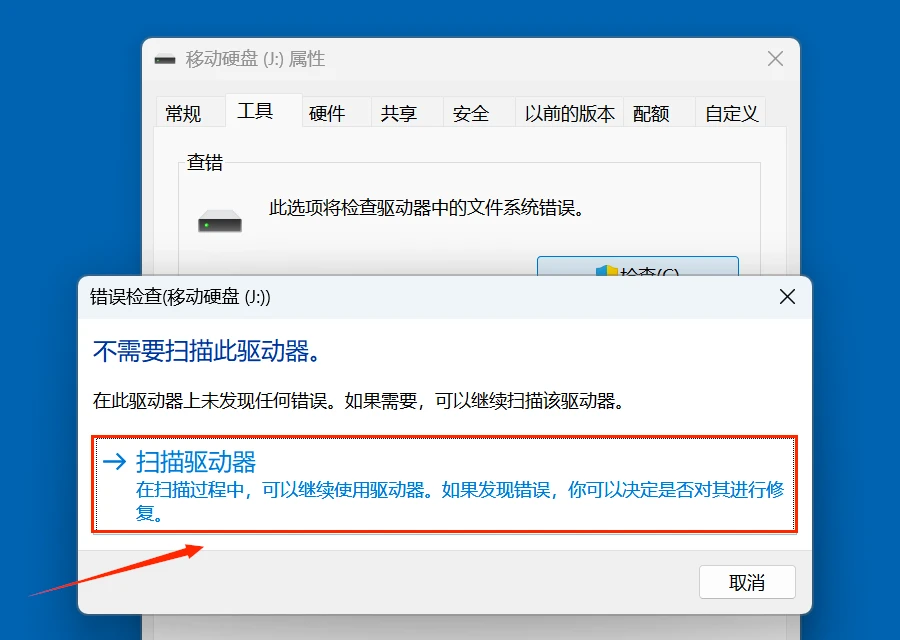Click the 错误检查(移动硬盘 (J:)) title bar
900x640 pixels.
(x=180, y=297)
